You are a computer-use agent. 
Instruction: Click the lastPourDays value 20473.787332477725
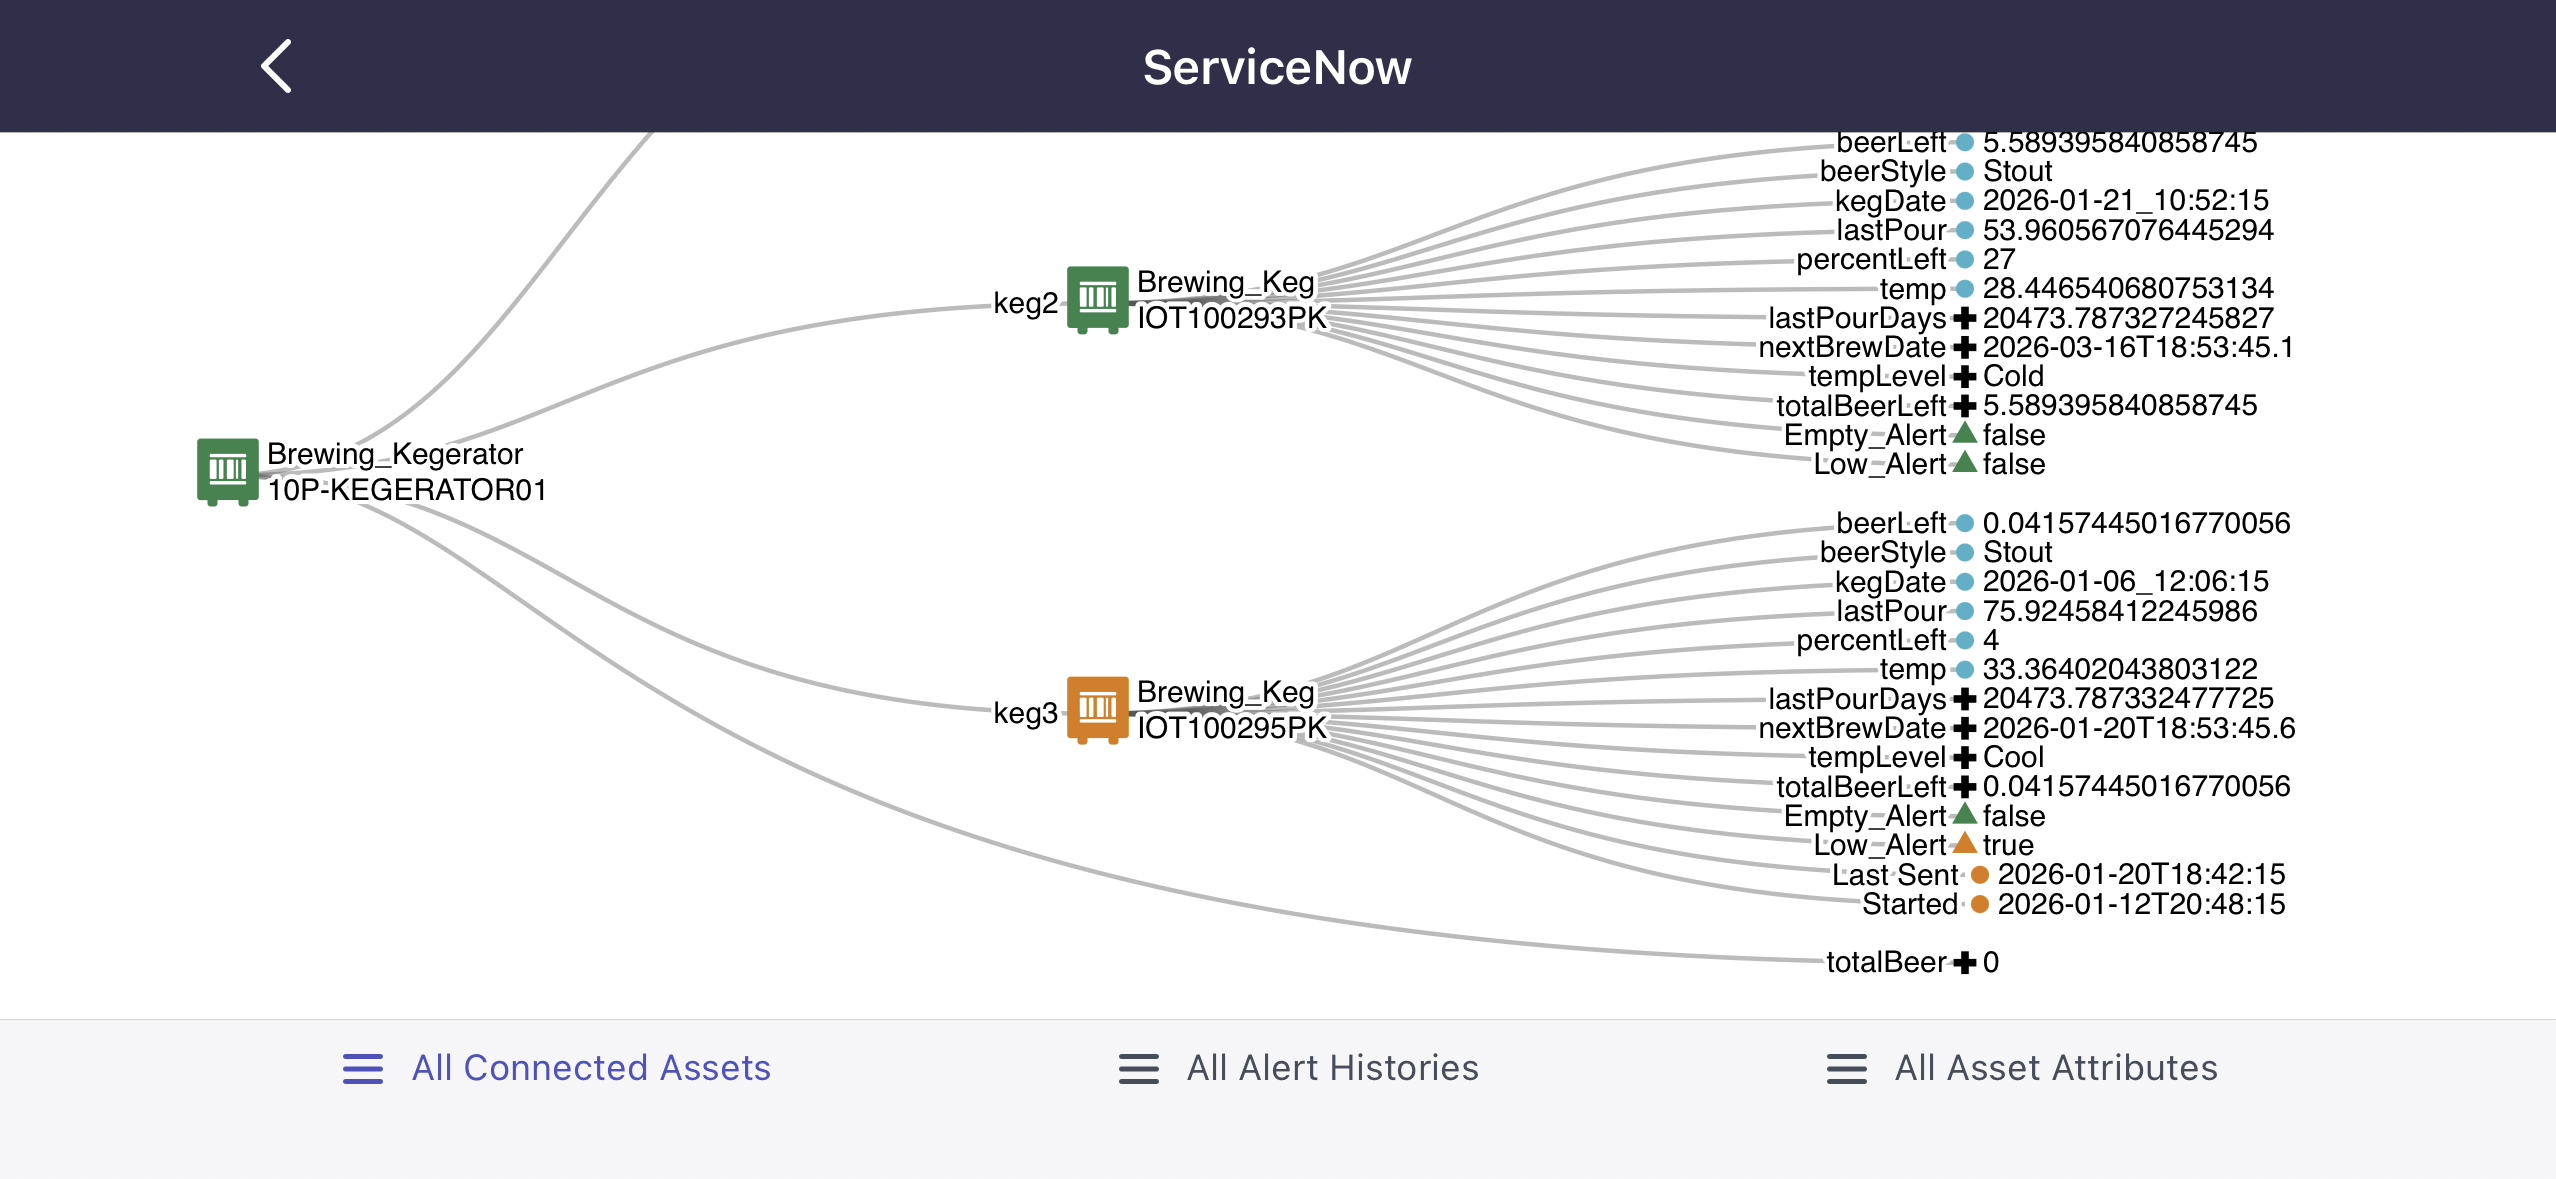pos(2128,698)
